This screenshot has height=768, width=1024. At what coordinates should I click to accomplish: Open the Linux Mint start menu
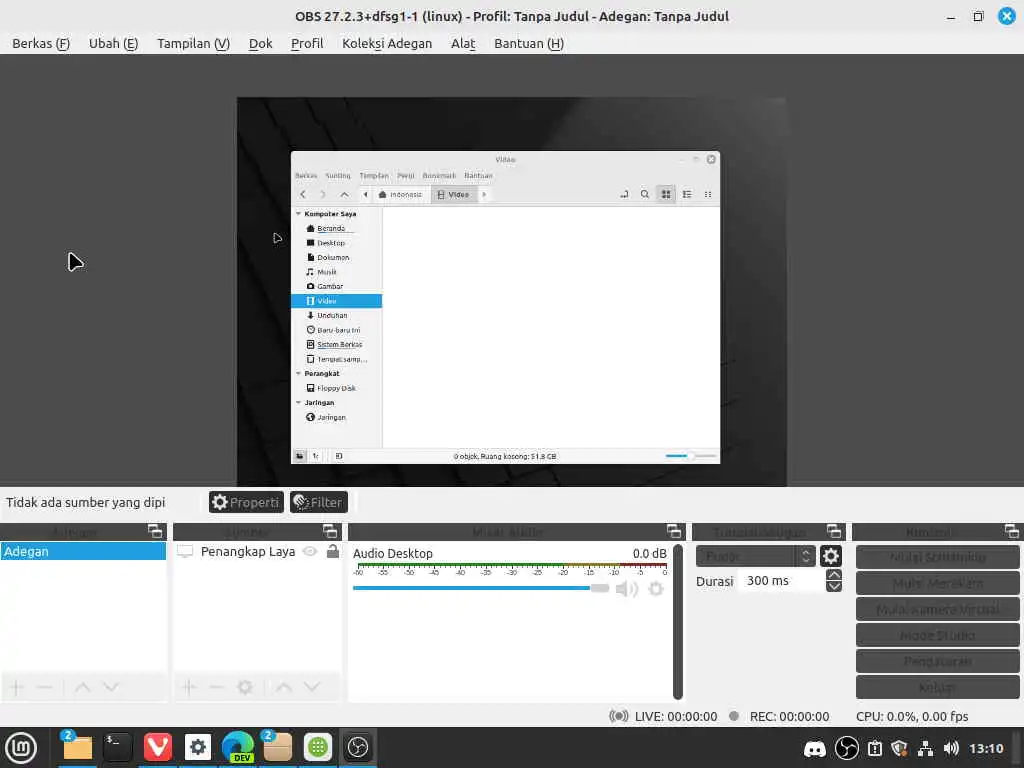pos(21,748)
